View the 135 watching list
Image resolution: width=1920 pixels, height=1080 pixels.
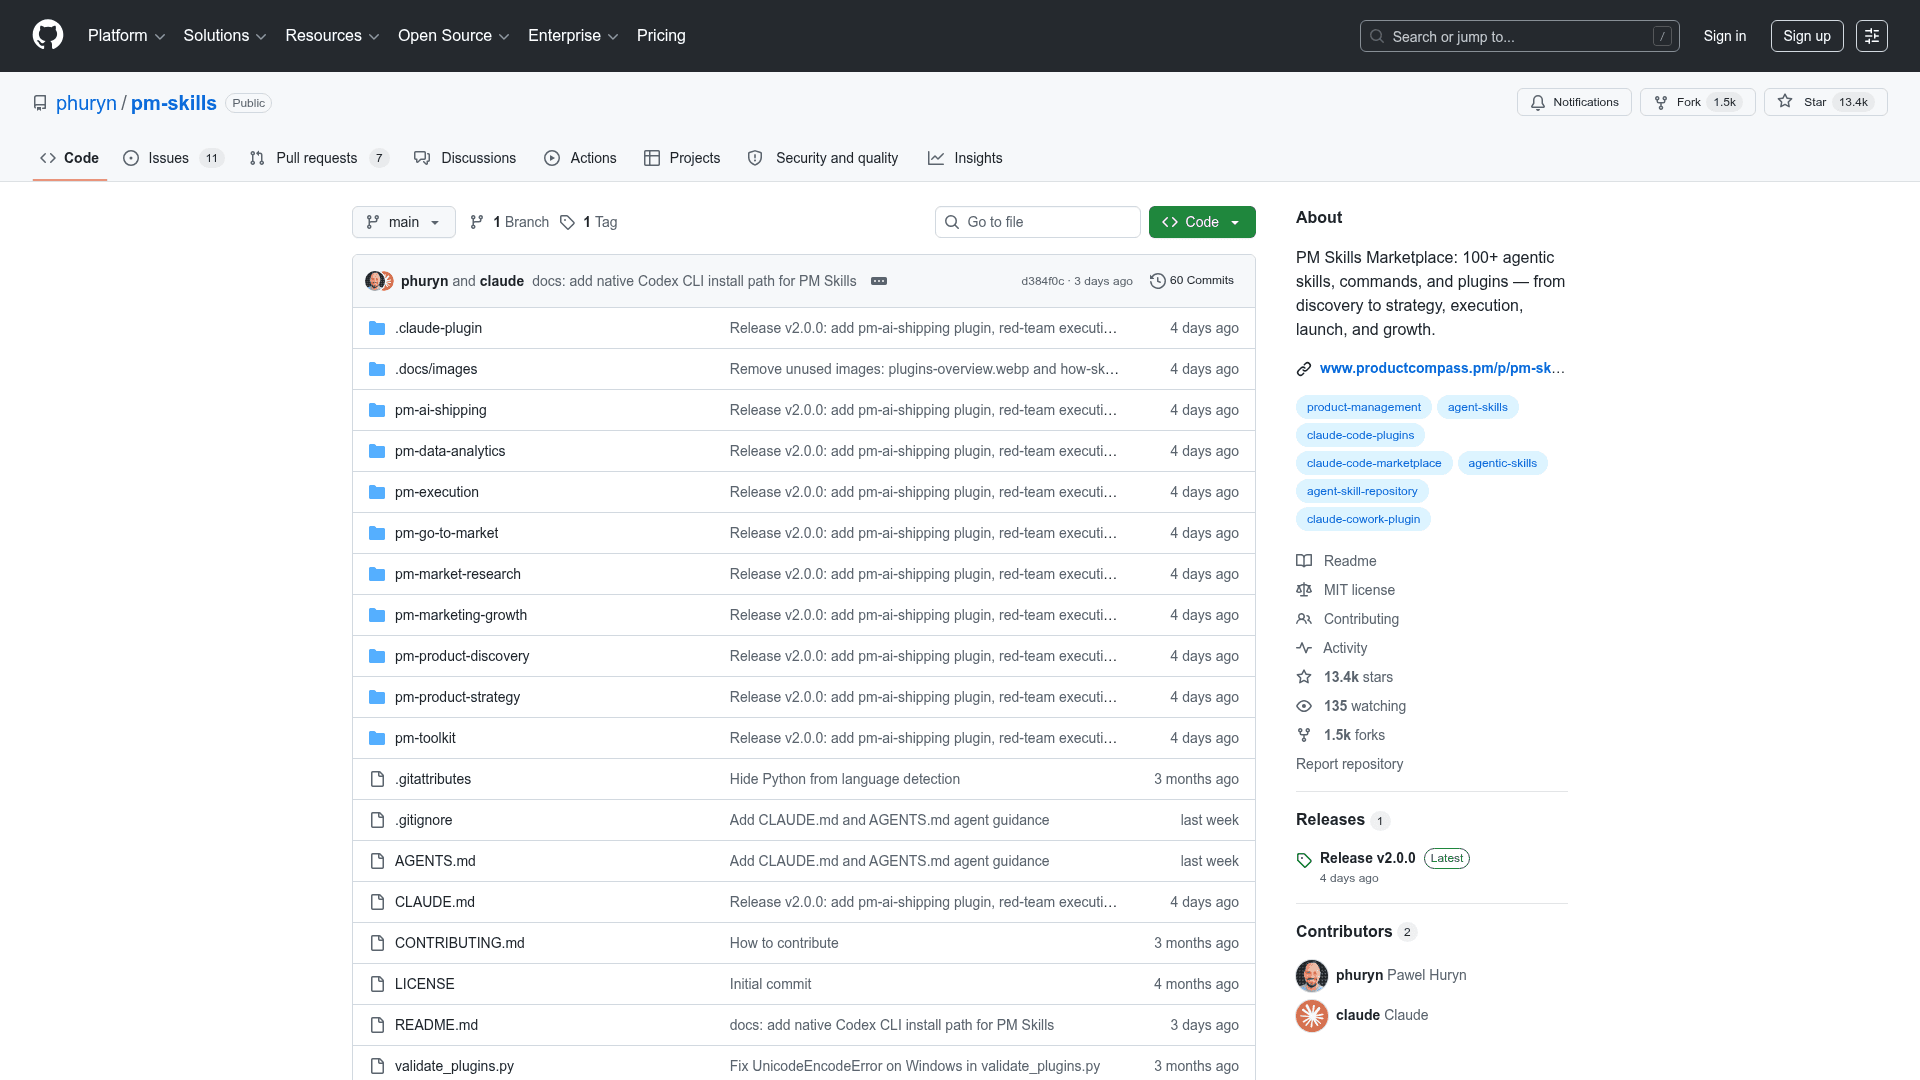[1351, 706]
